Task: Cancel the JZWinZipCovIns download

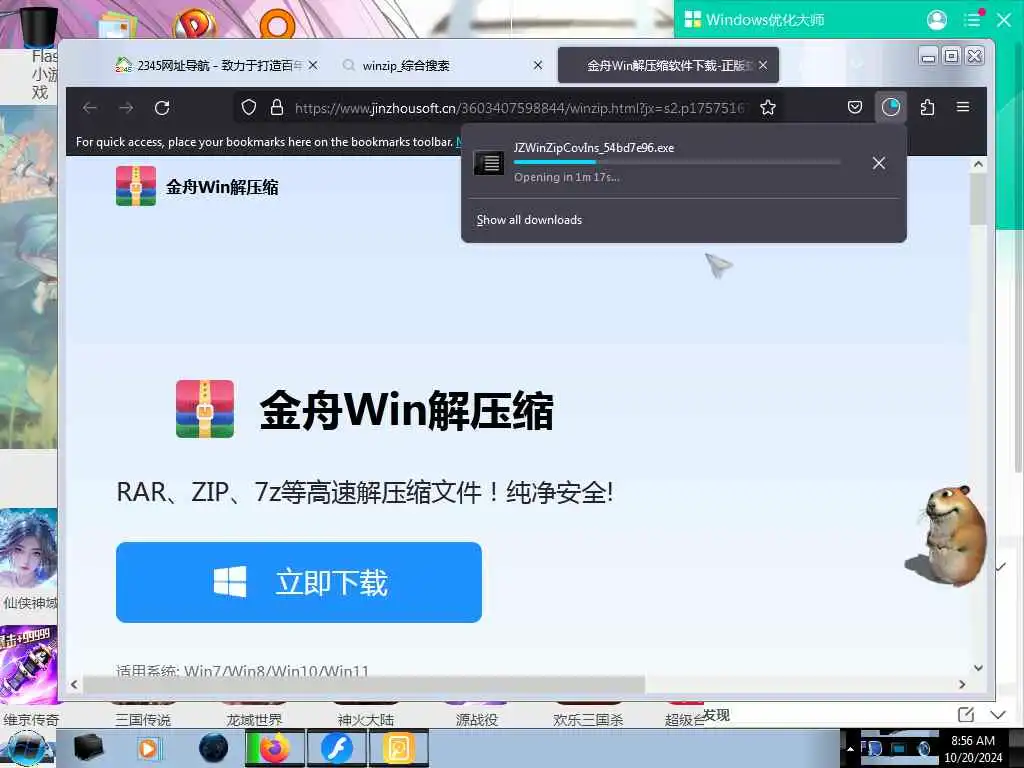Action: (x=879, y=163)
